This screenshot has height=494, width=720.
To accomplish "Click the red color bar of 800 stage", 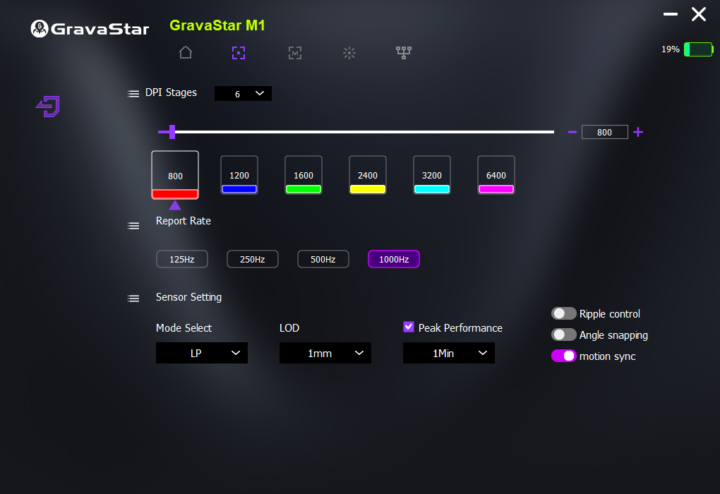I will click(175, 194).
